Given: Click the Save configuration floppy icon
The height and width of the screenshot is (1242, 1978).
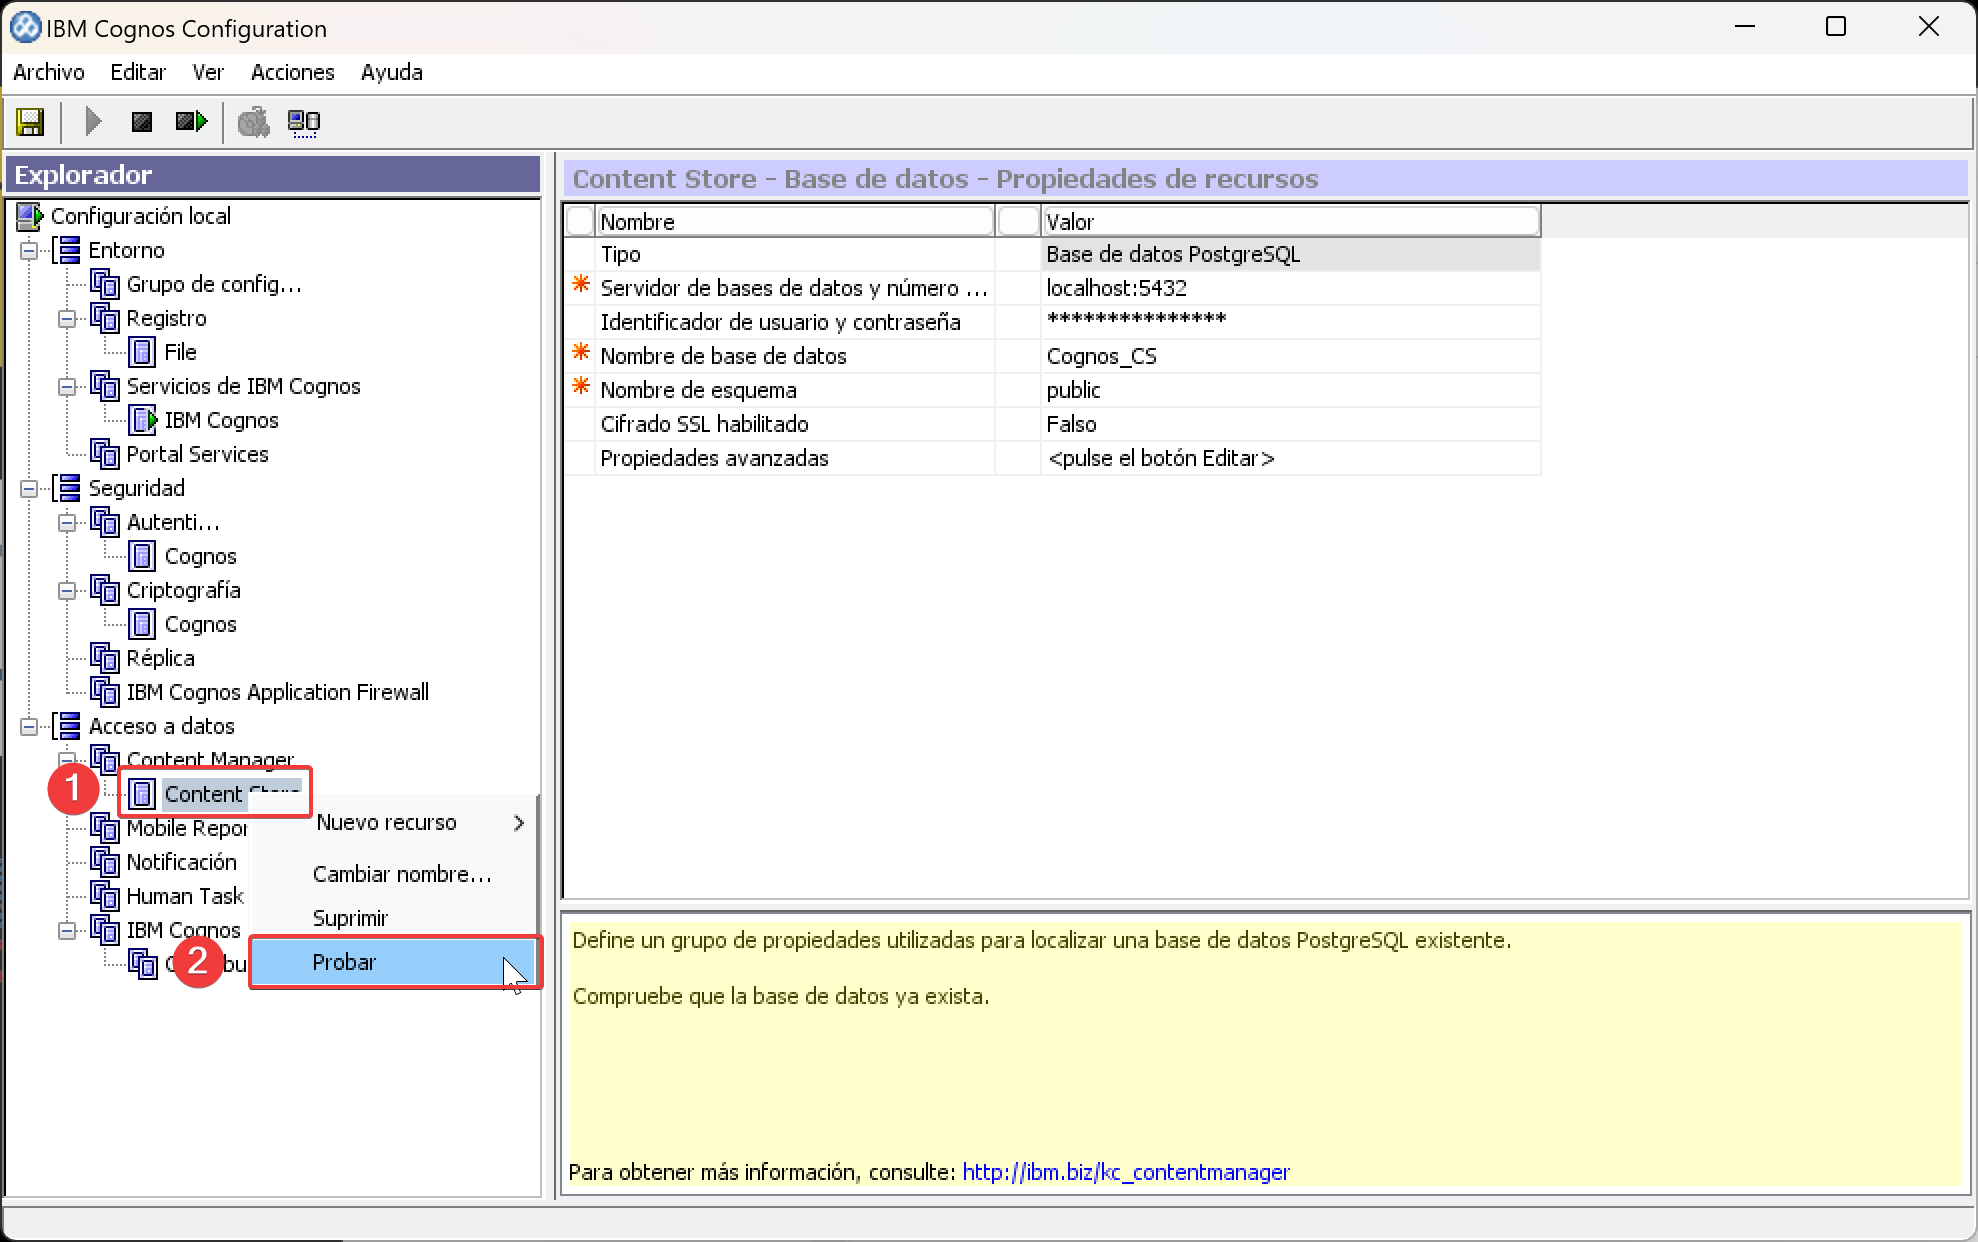Looking at the screenshot, I should click(x=31, y=122).
